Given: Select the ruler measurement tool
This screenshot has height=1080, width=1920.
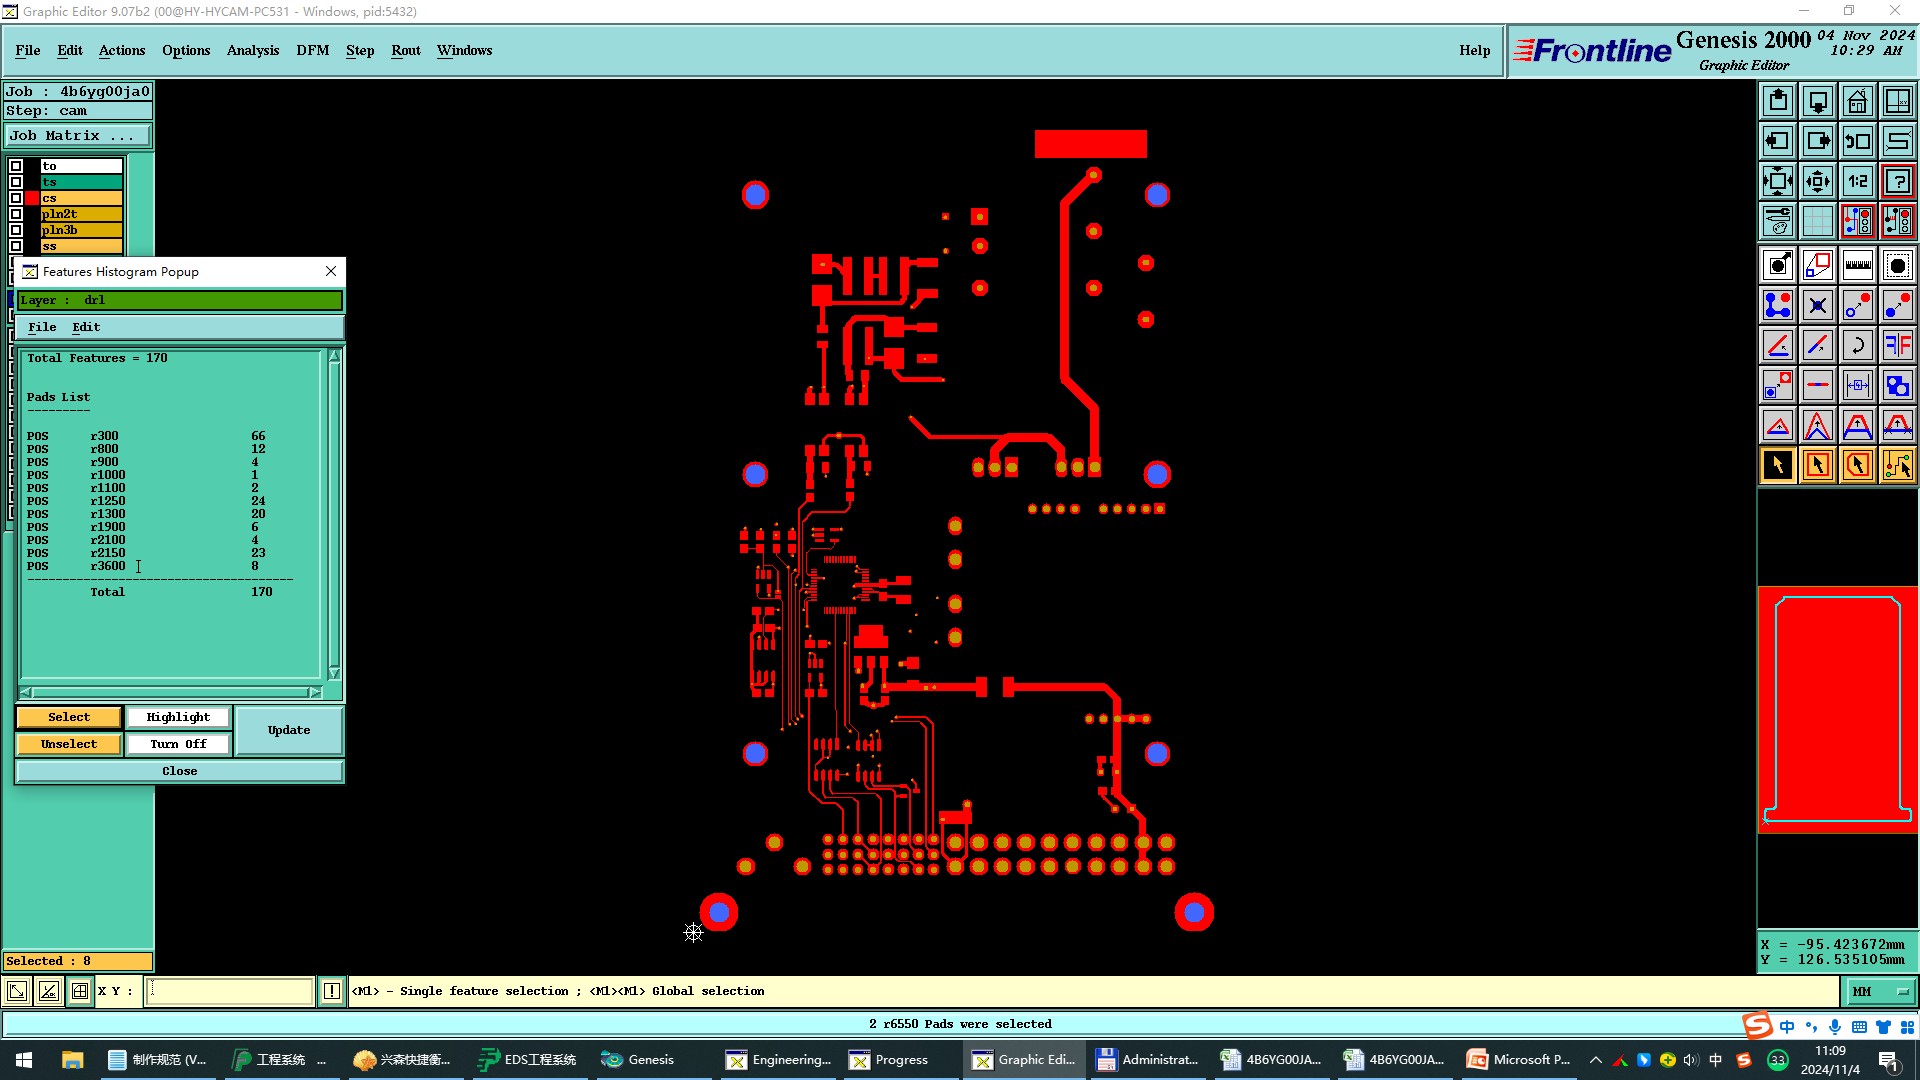Looking at the screenshot, I should (1857, 265).
